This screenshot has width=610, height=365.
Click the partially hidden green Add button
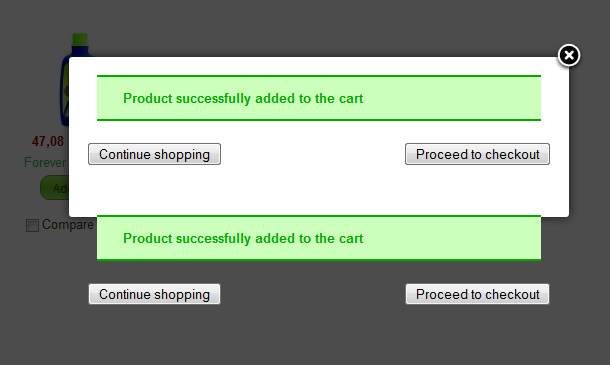[x=54, y=188]
